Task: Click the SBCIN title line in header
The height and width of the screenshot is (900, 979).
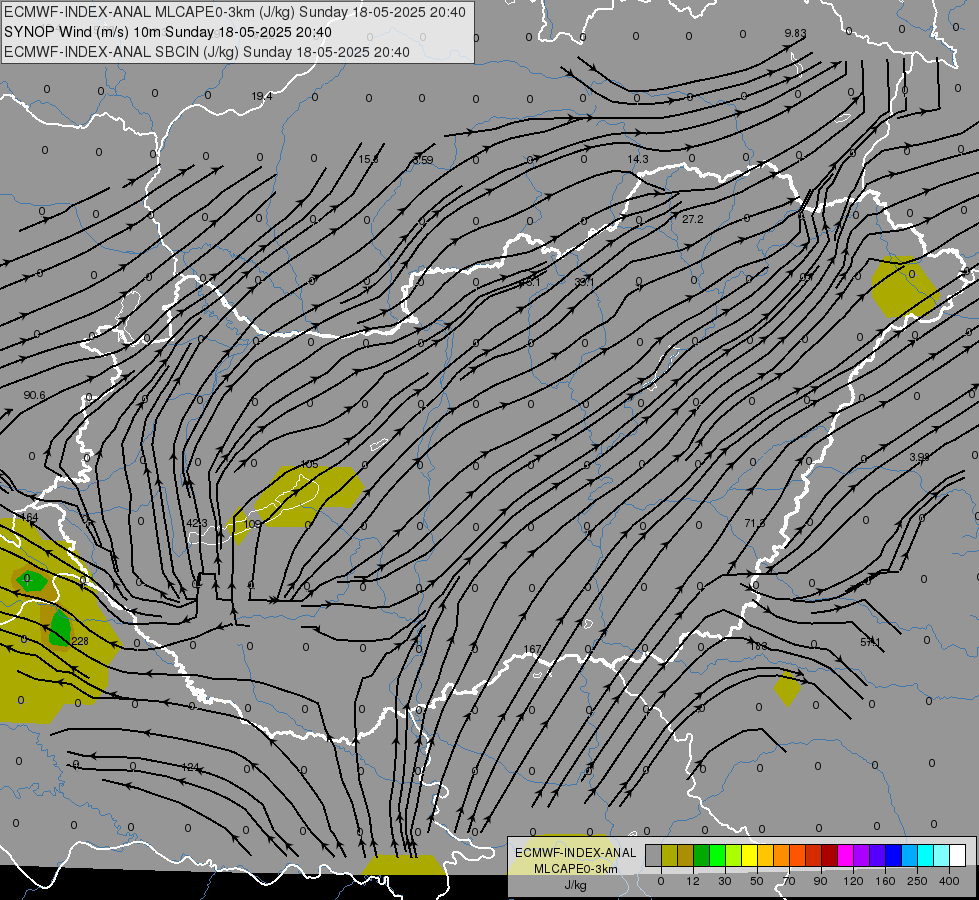Action: pos(207,52)
